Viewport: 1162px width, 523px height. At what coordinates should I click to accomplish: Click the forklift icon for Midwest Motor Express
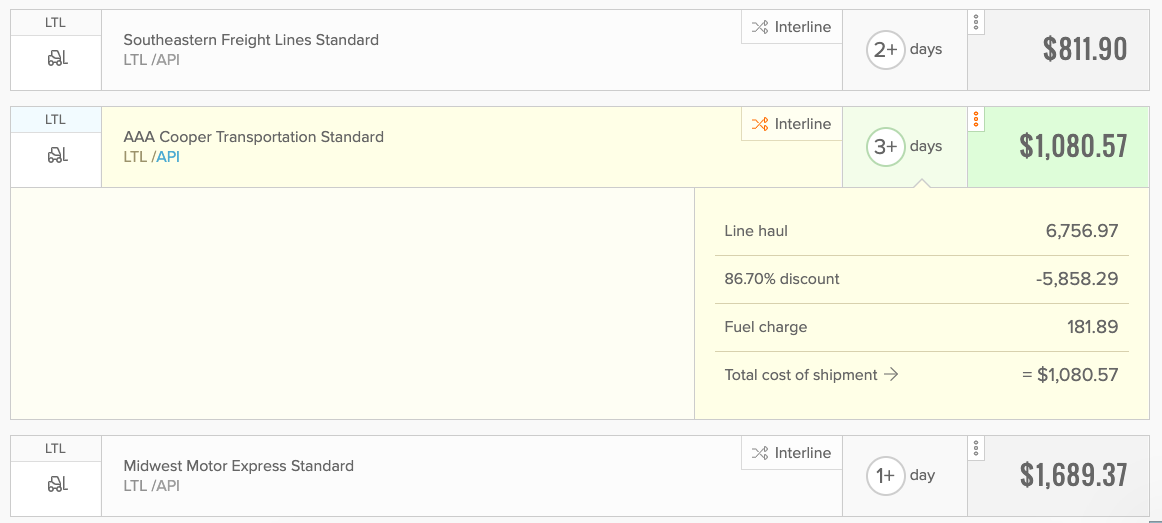(57, 485)
